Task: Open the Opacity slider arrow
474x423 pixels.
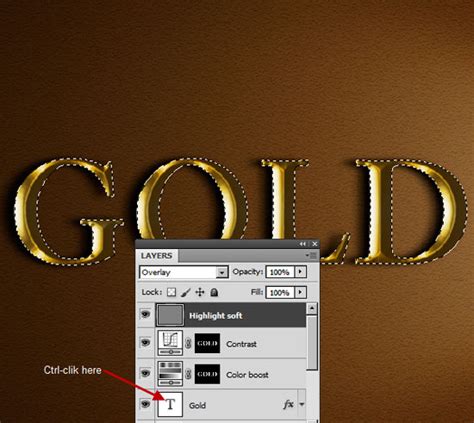Action: coord(300,272)
